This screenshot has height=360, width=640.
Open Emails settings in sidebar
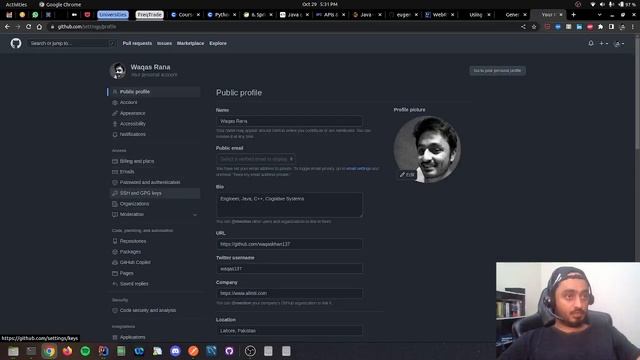tap(156, 172)
